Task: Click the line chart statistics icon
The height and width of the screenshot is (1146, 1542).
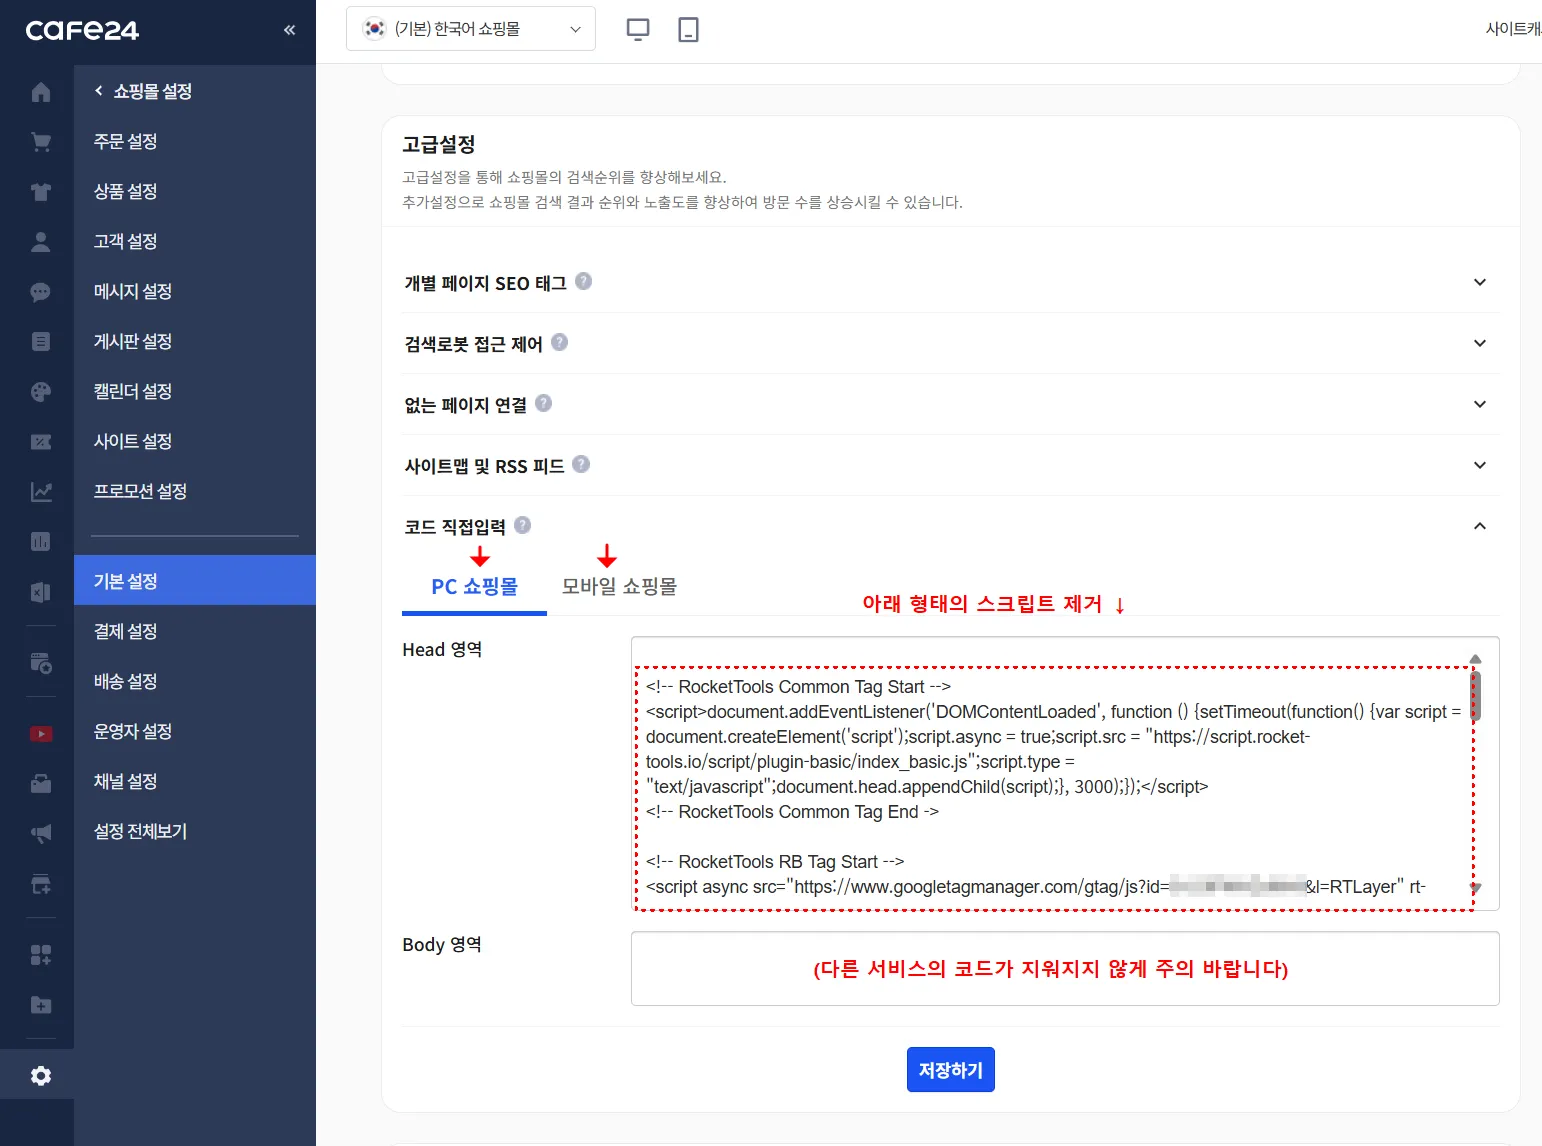Action: (41, 492)
